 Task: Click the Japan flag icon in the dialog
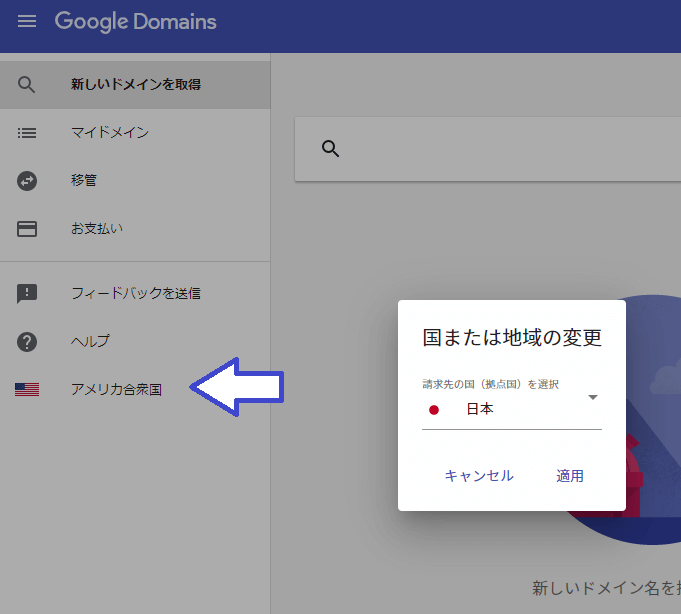434,410
